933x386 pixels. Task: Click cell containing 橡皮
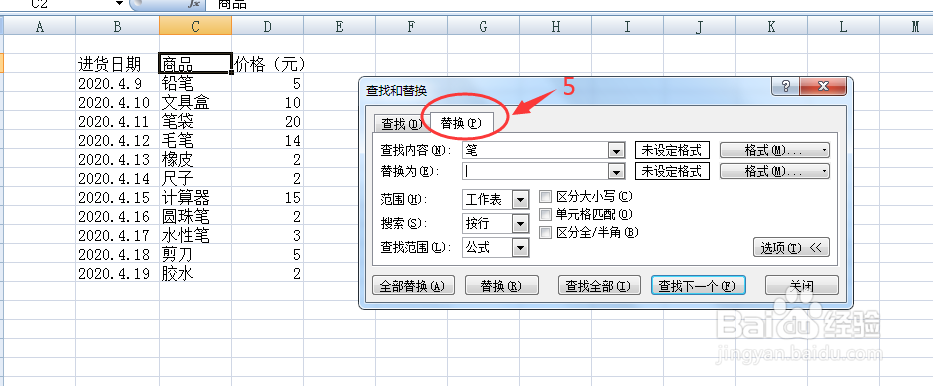195,159
